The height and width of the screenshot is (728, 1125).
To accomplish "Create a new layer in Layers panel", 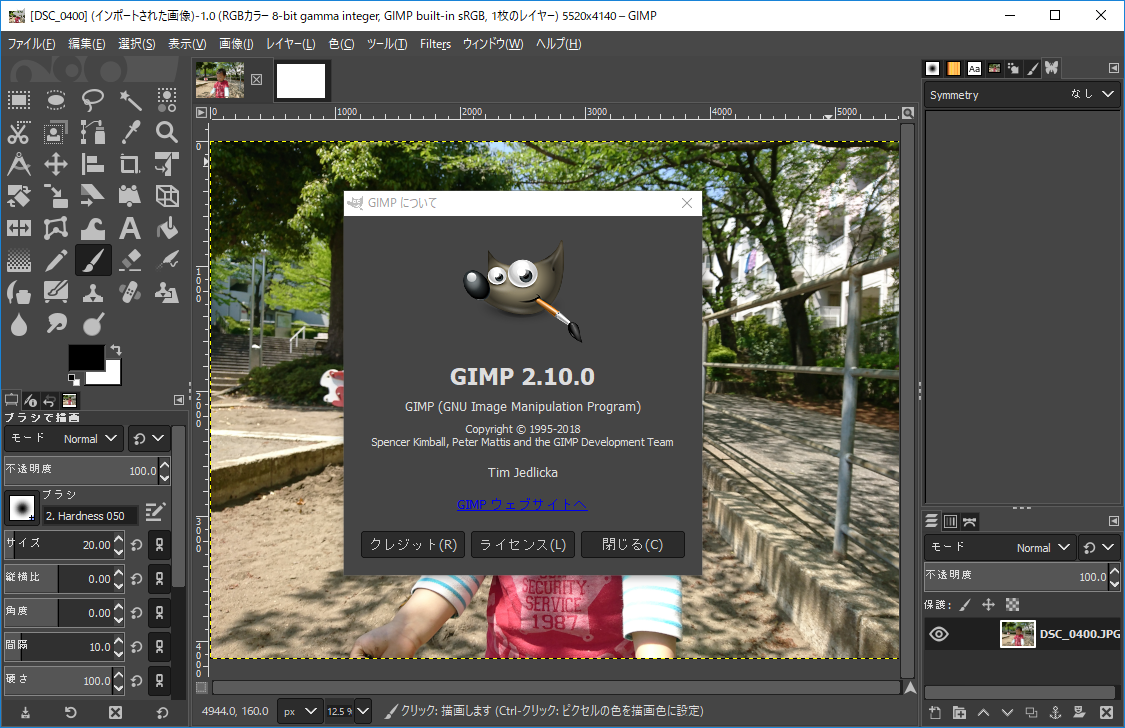I will (x=935, y=712).
